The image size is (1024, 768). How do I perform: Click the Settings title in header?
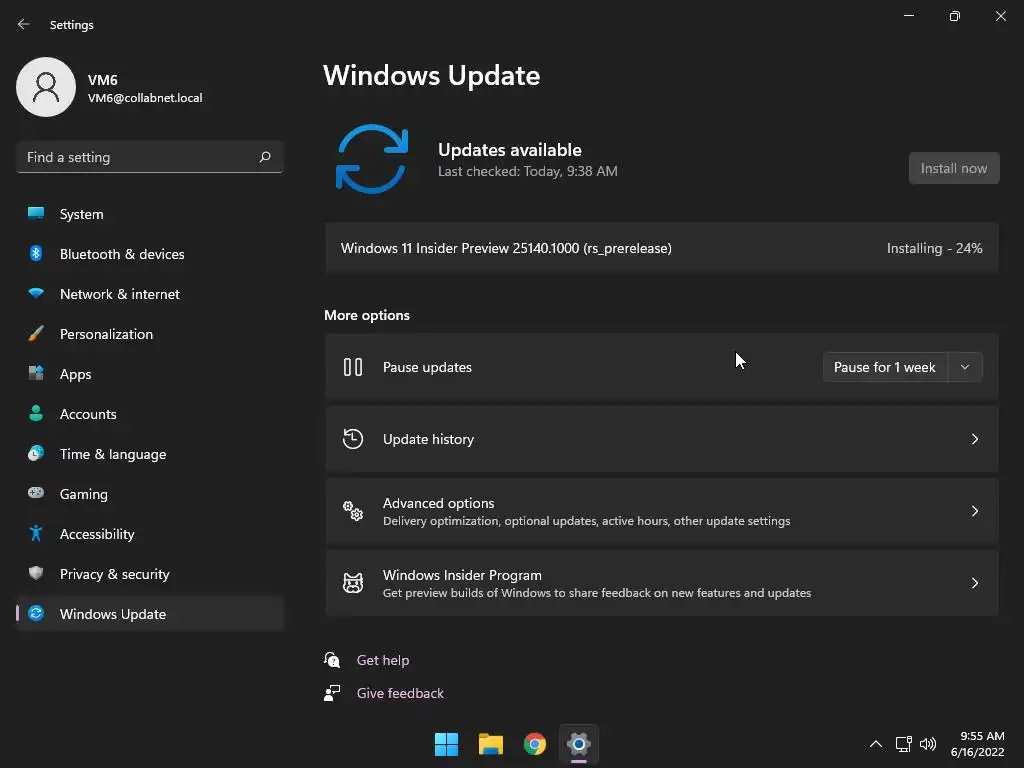coord(72,25)
